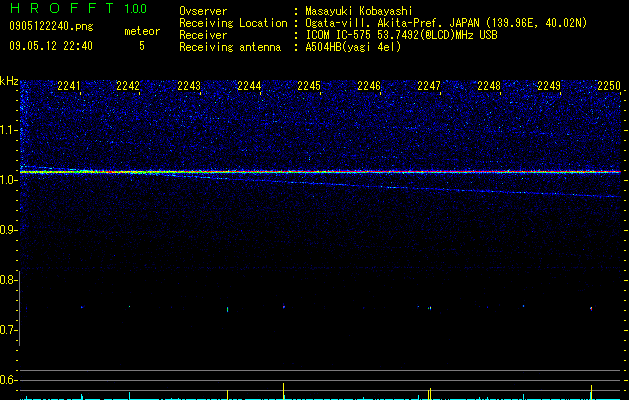
Task: Click the meteor count value 5
Action: (142, 46)
